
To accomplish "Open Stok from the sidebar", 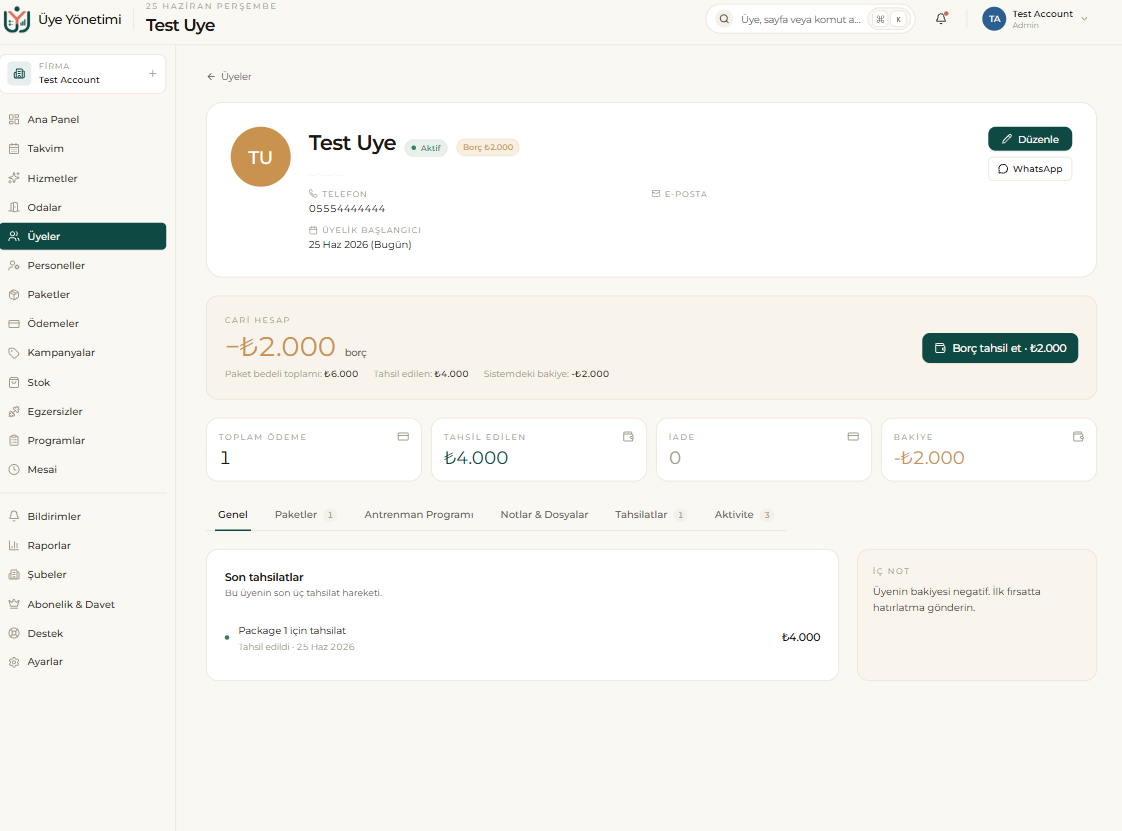I will [83, 382].
